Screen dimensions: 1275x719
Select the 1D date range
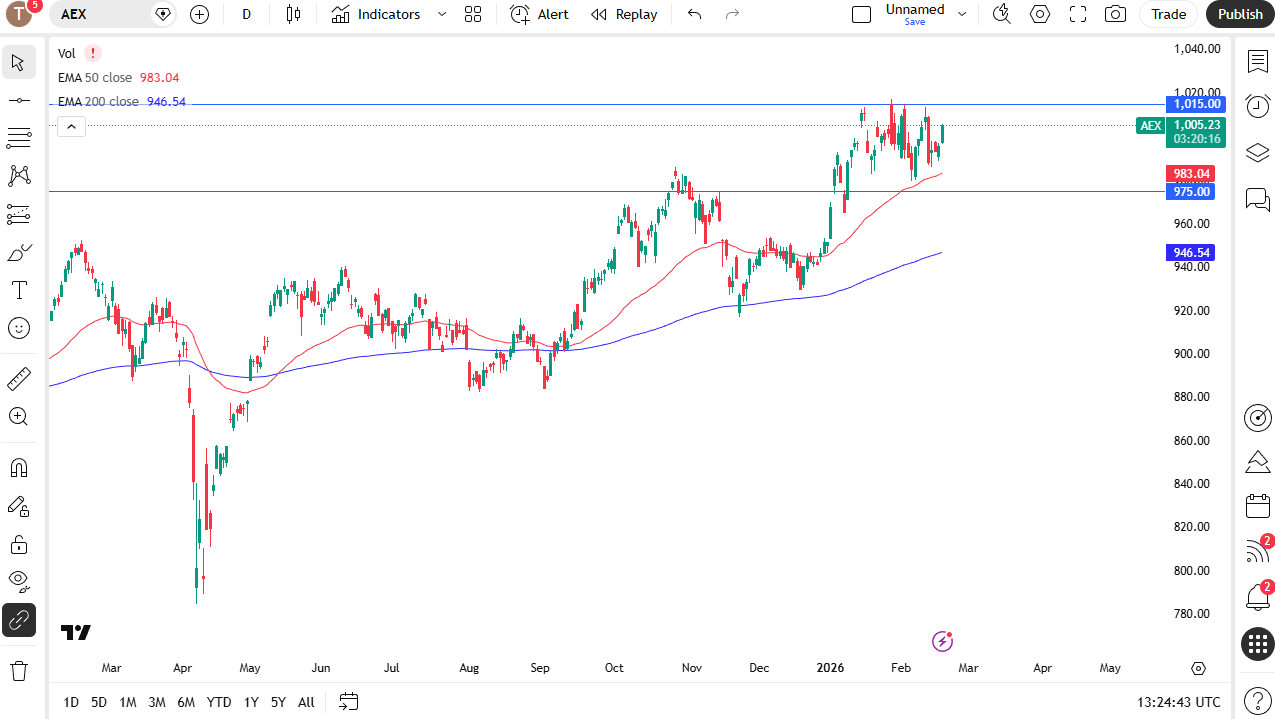pyautogui.click(x=71, y=702)
